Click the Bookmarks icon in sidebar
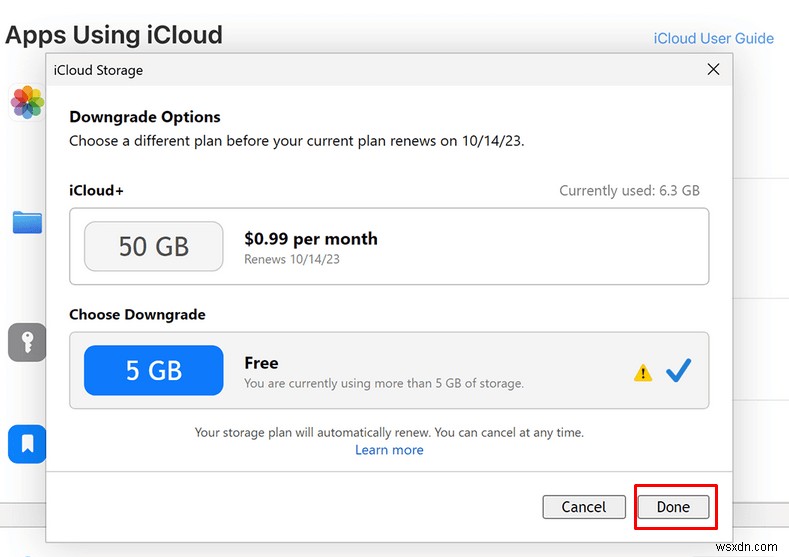 click(x=27, y=444)
